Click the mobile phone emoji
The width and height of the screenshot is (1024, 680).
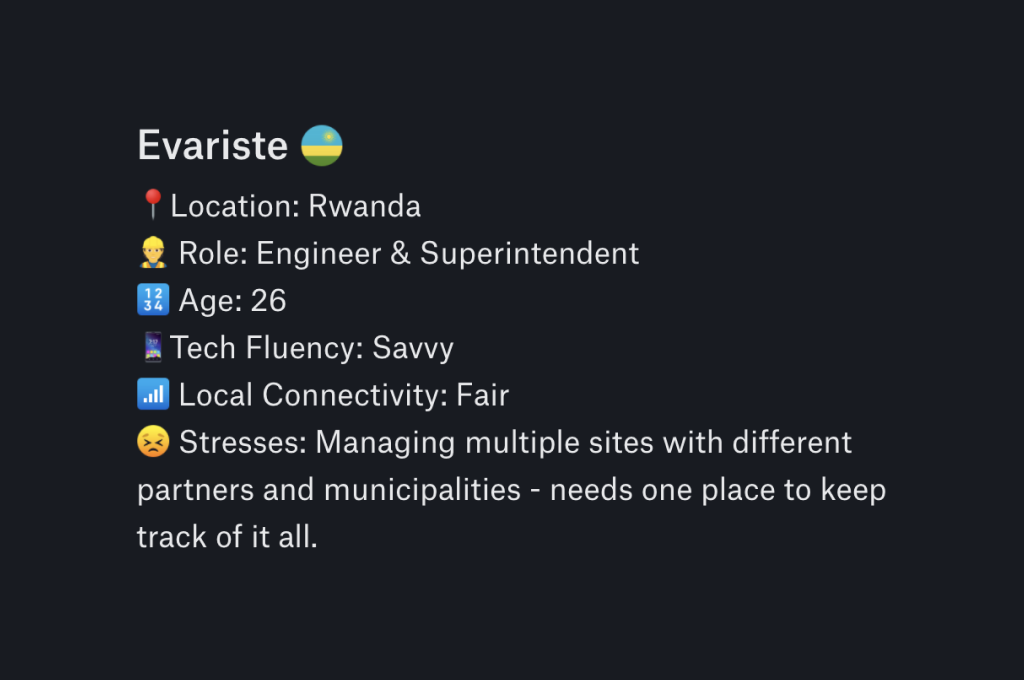pyautogui.click(x=153, y=347)
